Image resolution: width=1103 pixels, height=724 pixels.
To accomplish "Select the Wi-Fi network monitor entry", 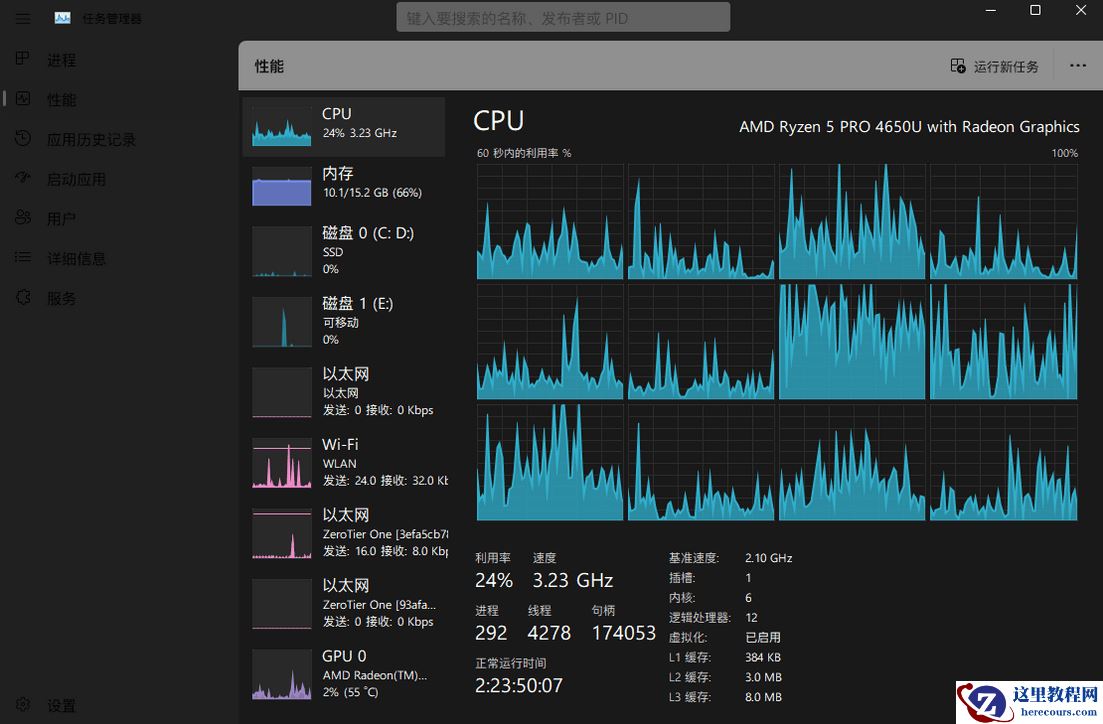I will 343,461.
